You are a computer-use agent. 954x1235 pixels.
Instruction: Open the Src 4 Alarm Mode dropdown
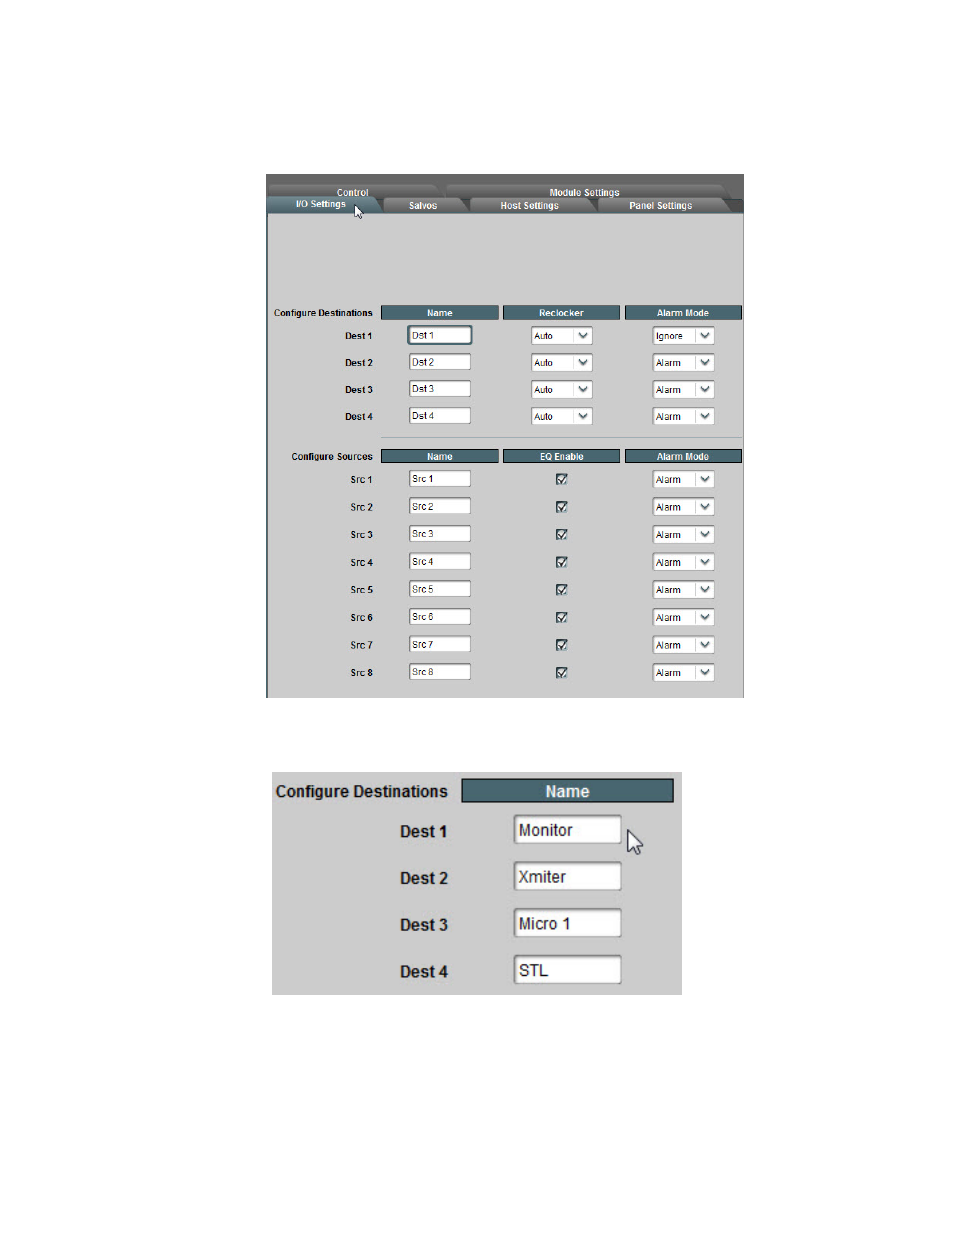click(x=684, y=562)
